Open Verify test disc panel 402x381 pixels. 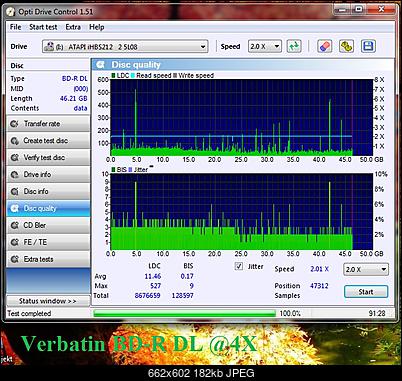coord(48,157)
